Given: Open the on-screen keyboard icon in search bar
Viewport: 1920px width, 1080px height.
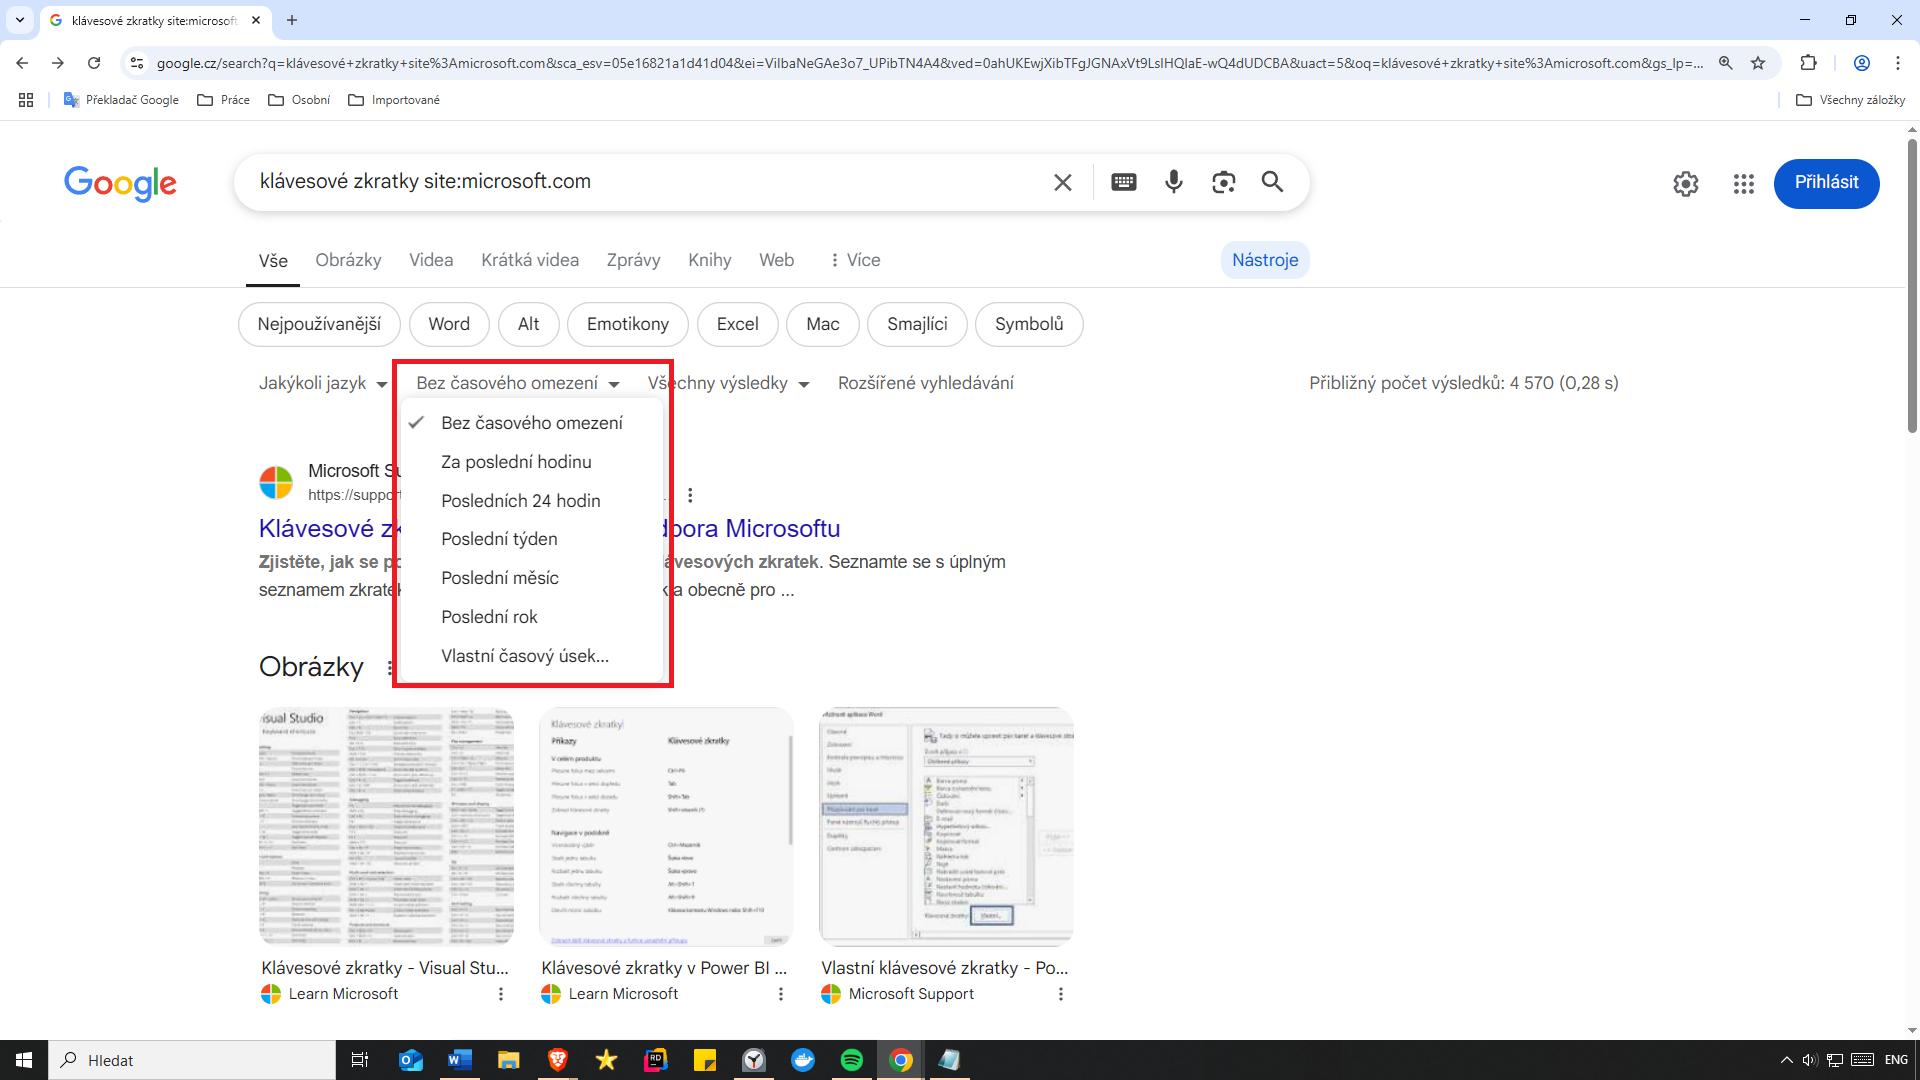Looking at the screenshot, I should pos(1123,182).
